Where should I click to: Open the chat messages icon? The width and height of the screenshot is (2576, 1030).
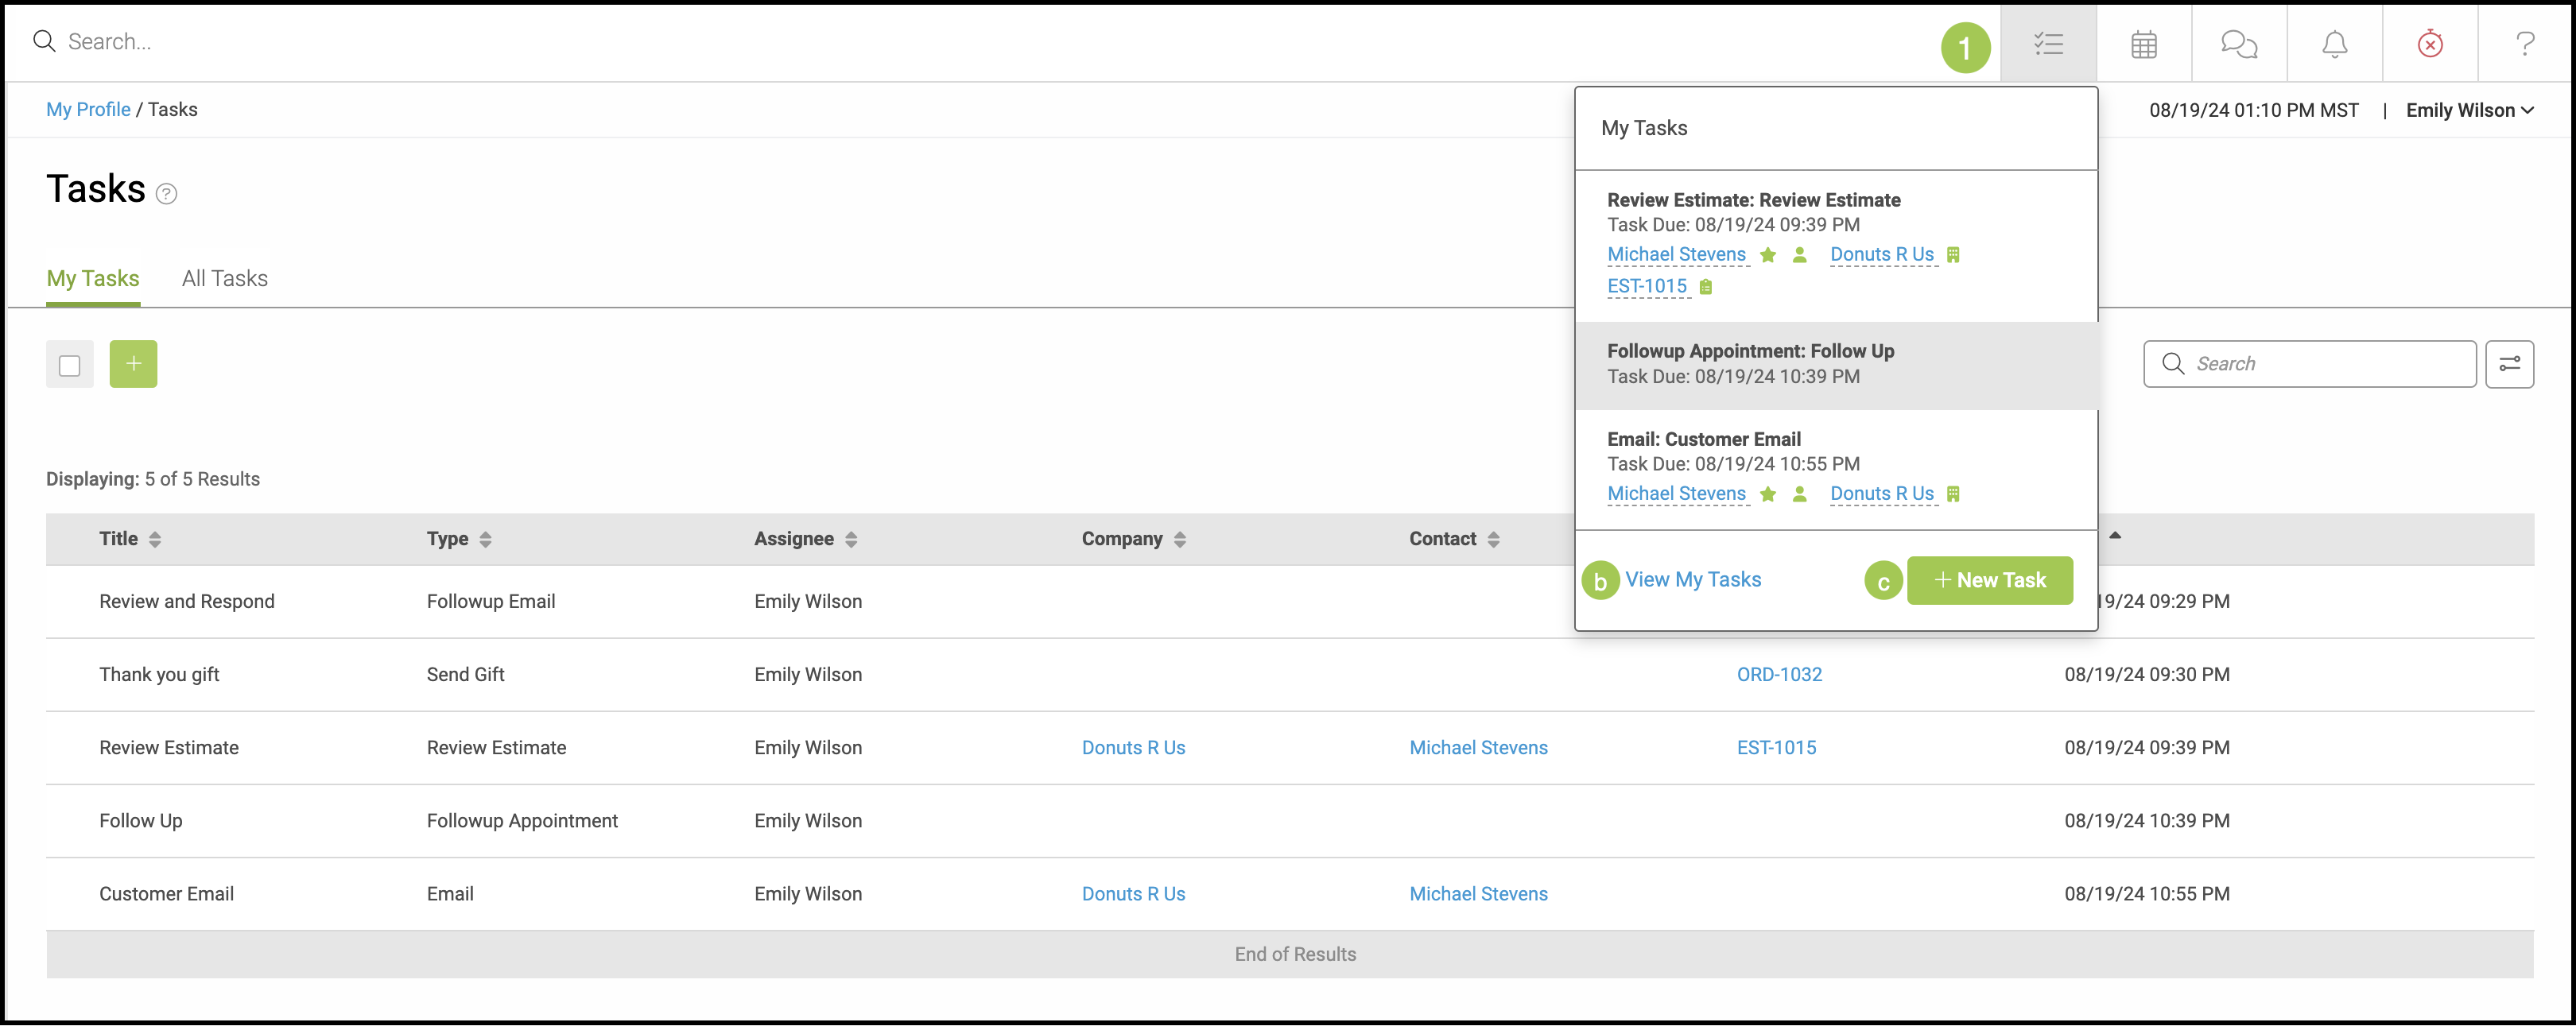click(2238, 44)
